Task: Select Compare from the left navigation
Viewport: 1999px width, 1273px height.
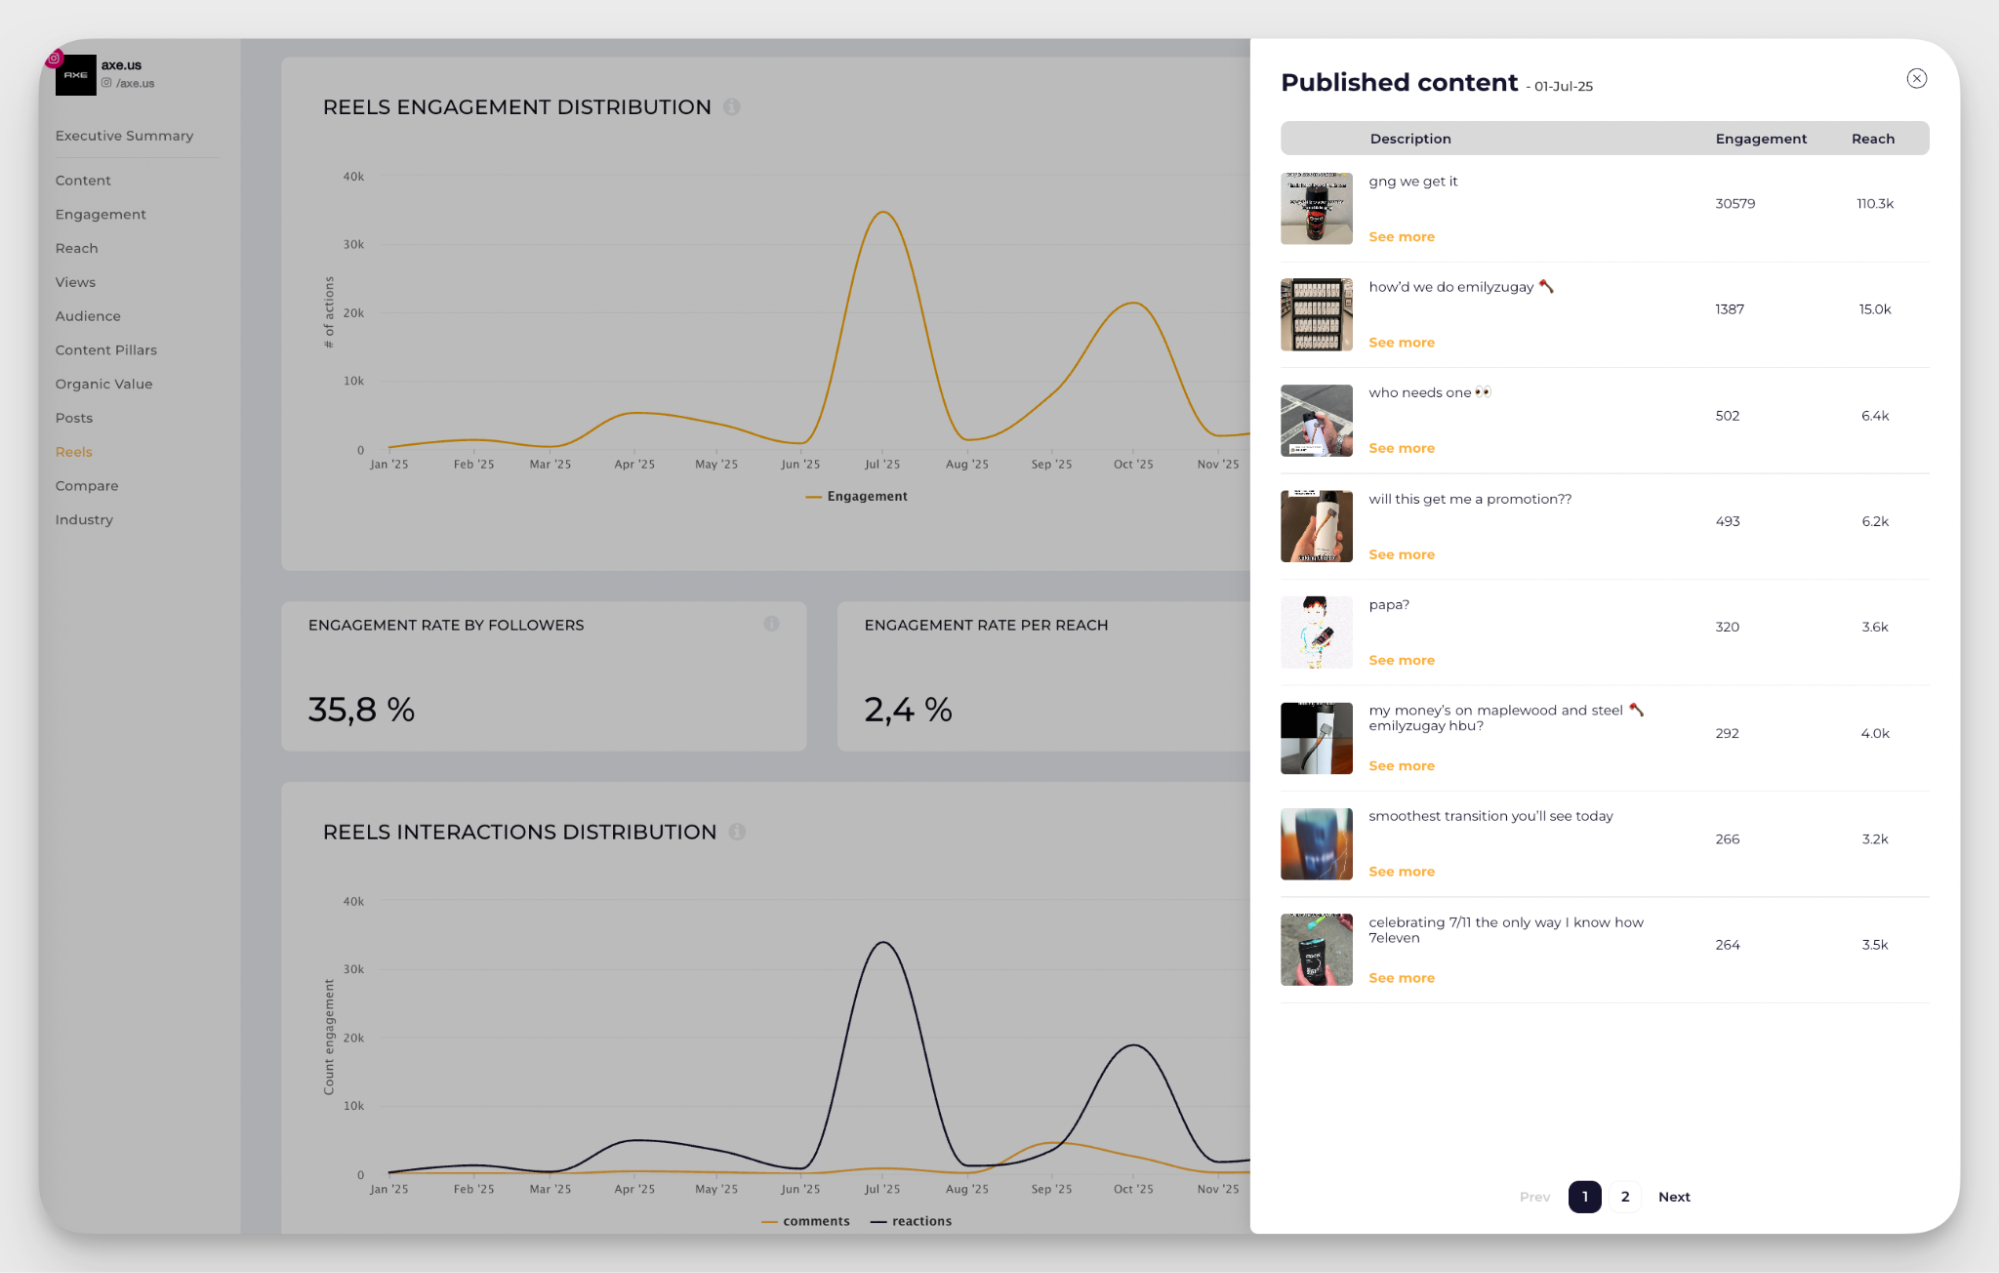Action: pos(86,485)
